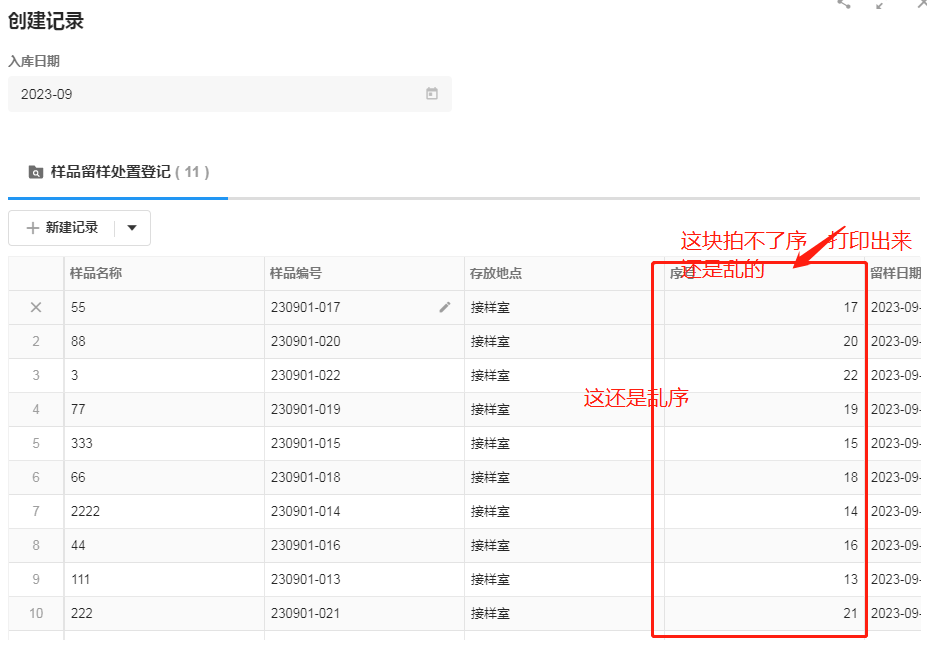927x646 pixels.
Task: Click row number 10 in the table
Action: pos(36,613)
